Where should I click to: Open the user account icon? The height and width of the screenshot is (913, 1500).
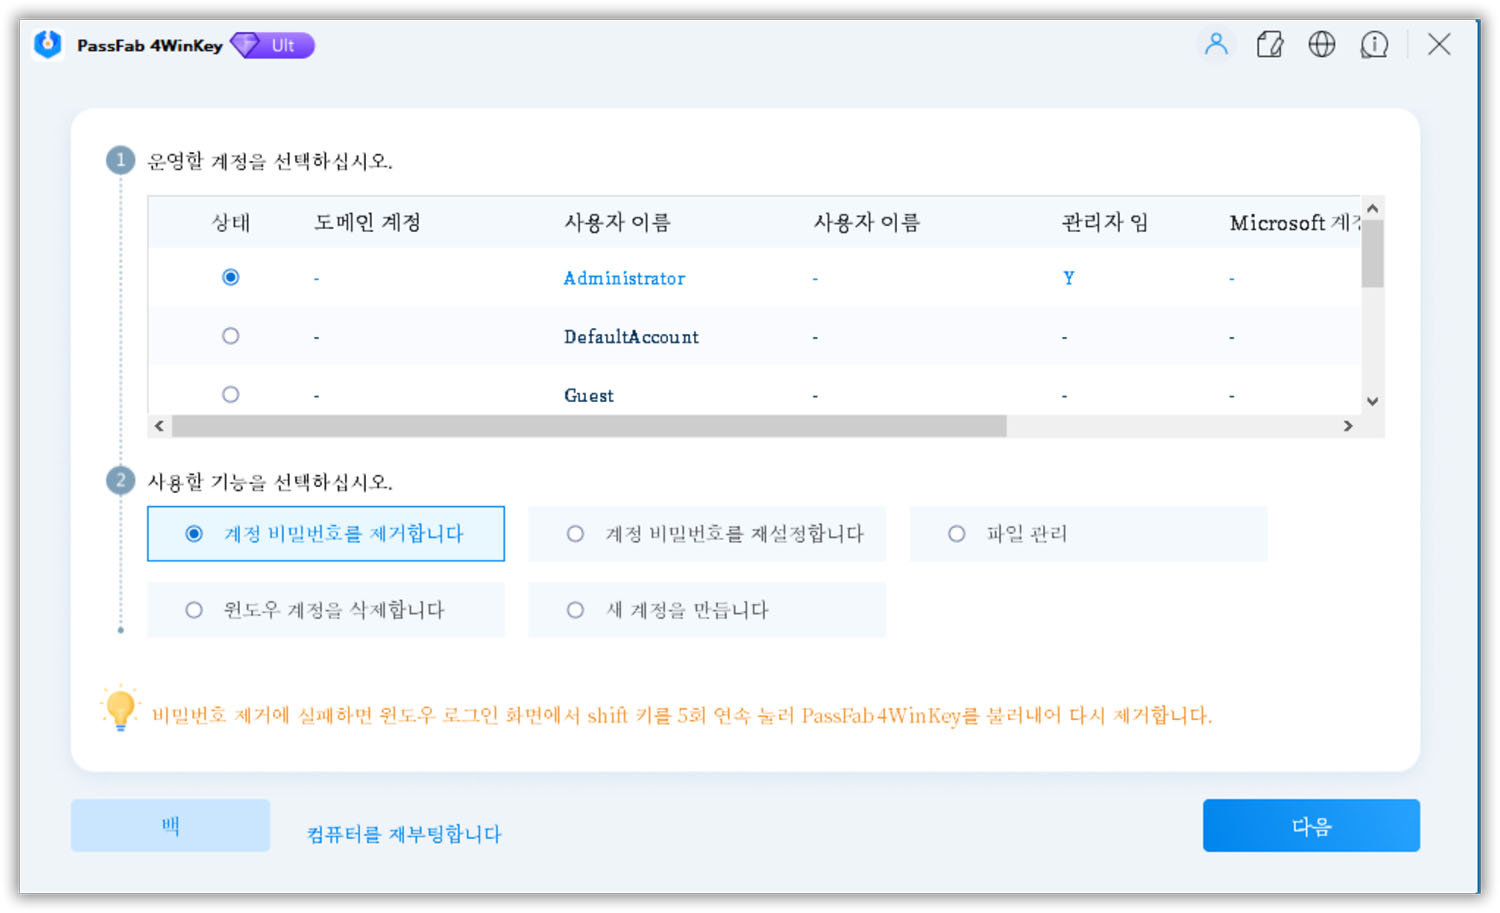coord(1216,45)
